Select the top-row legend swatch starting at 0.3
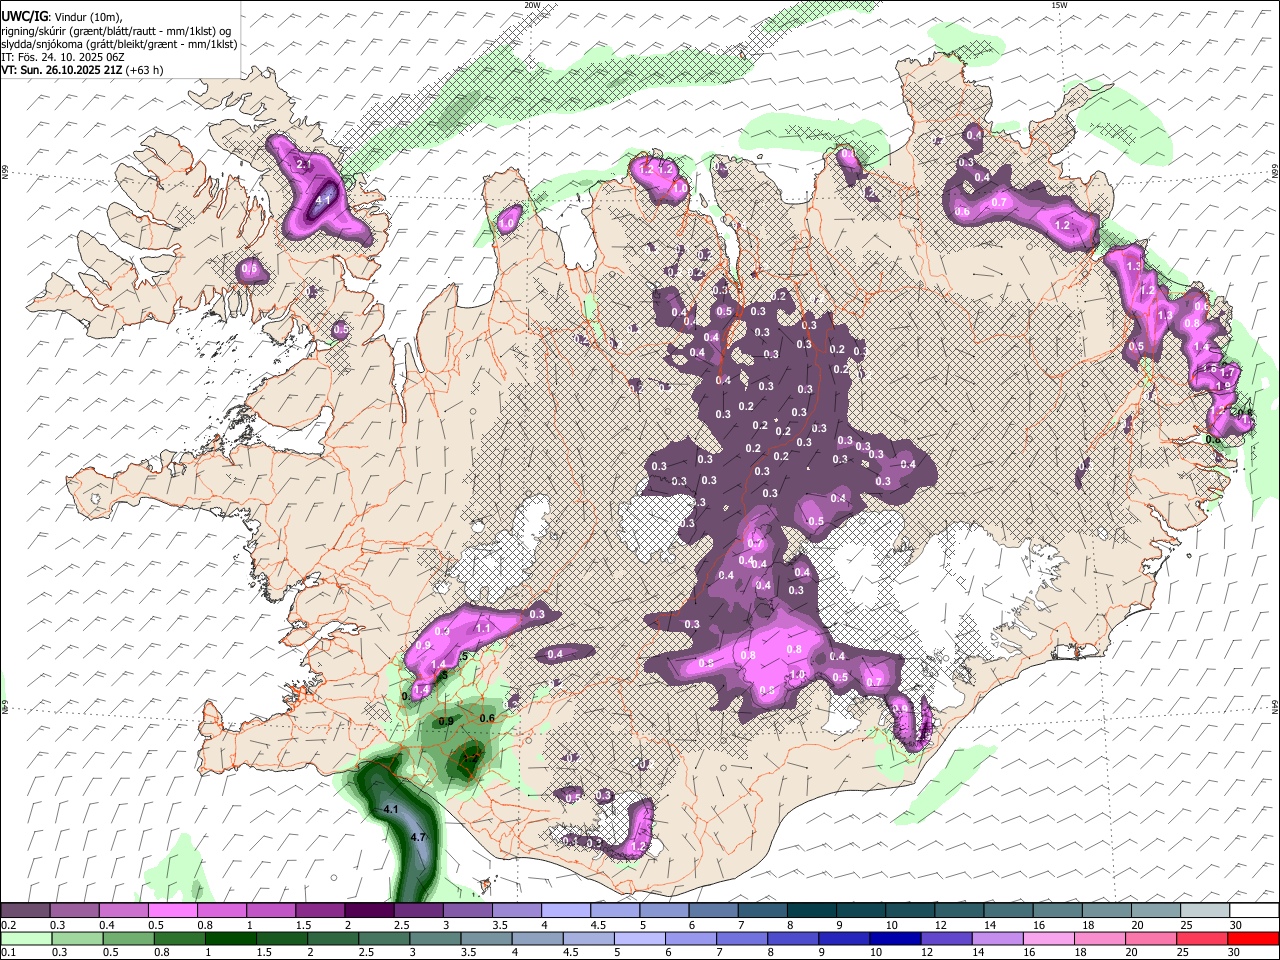 [74, 910]
